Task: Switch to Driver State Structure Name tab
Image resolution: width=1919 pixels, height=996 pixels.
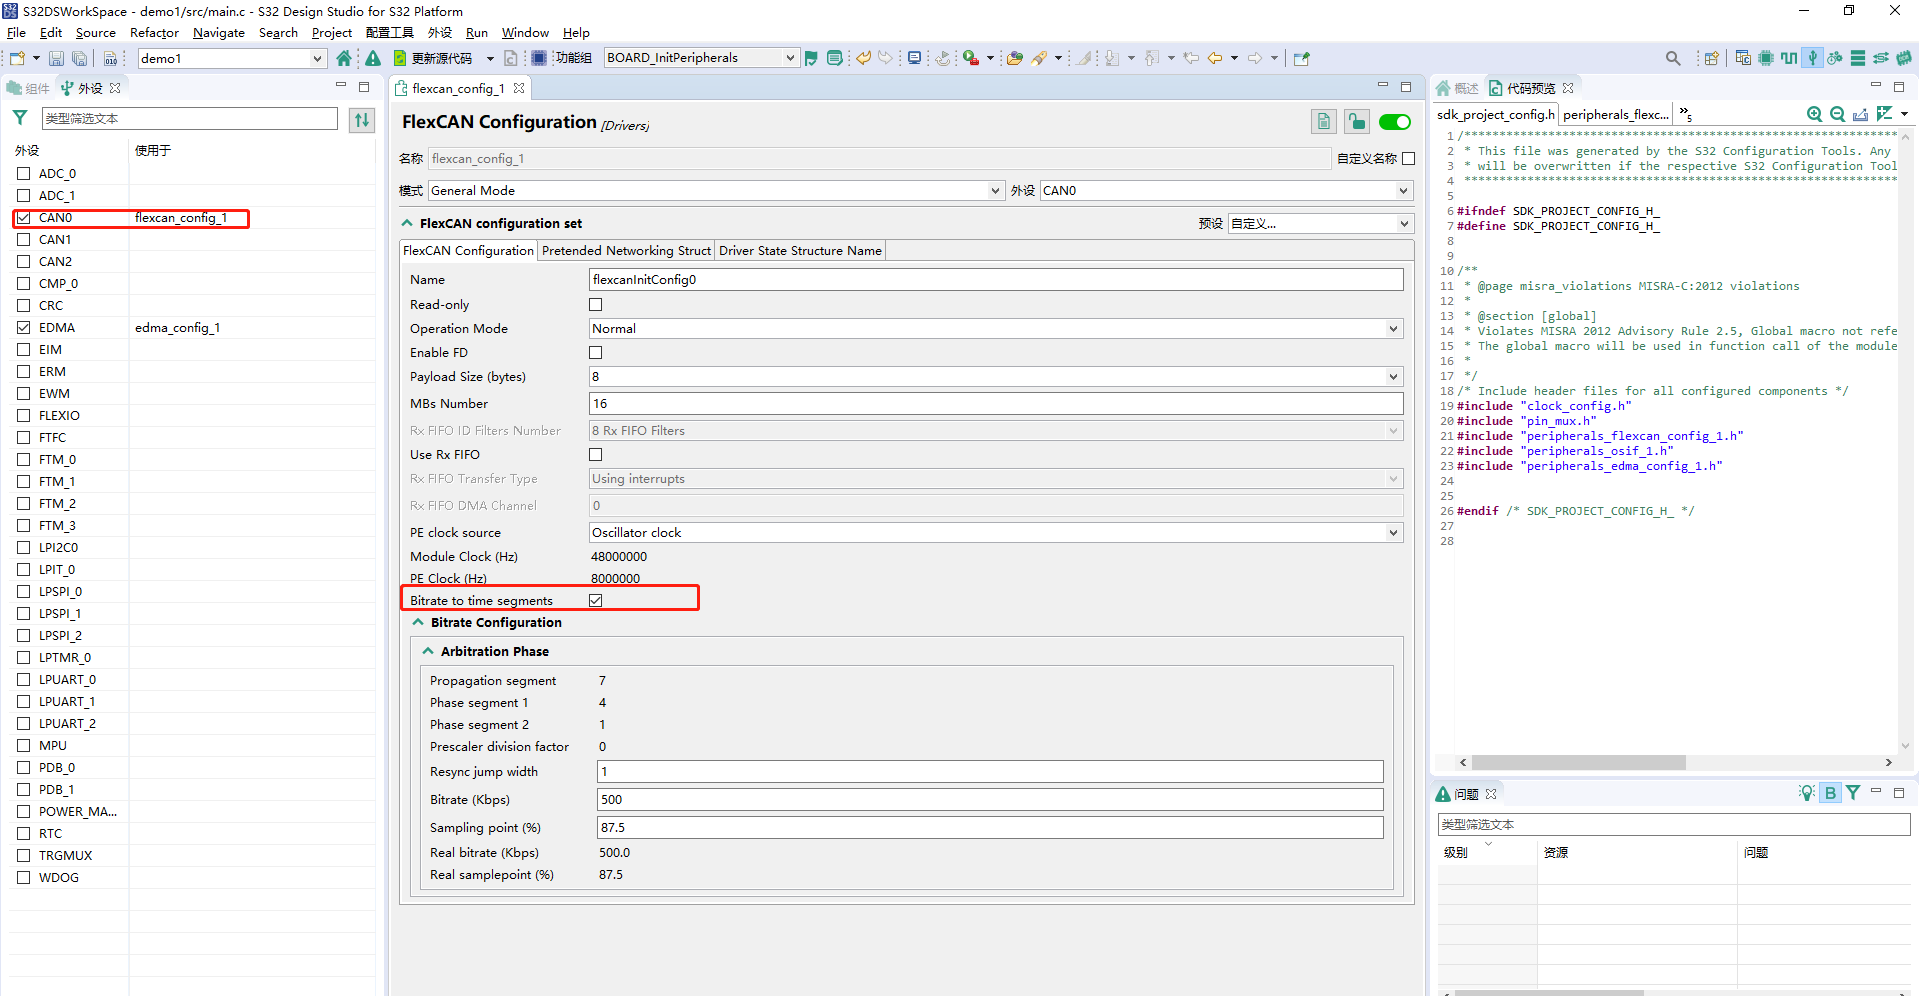Action: point(800,251)
